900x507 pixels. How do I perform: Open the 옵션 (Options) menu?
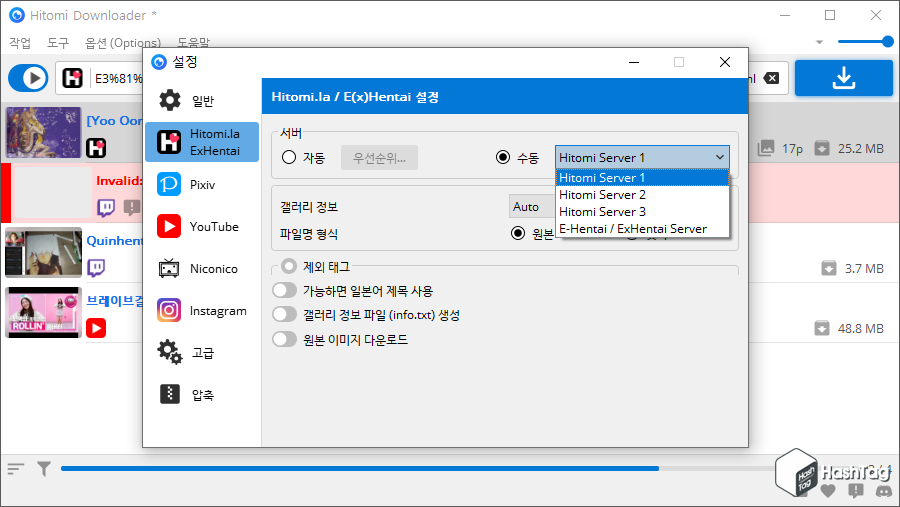pos(123,42)
